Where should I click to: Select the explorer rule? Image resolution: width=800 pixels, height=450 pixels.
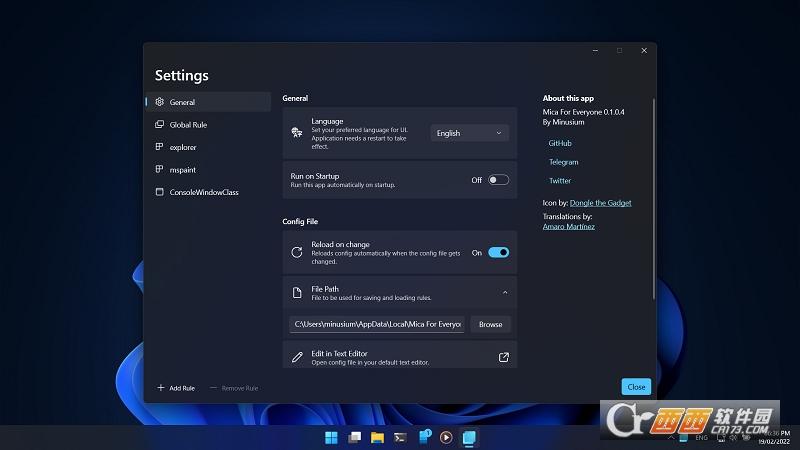[x=208, y=147]
